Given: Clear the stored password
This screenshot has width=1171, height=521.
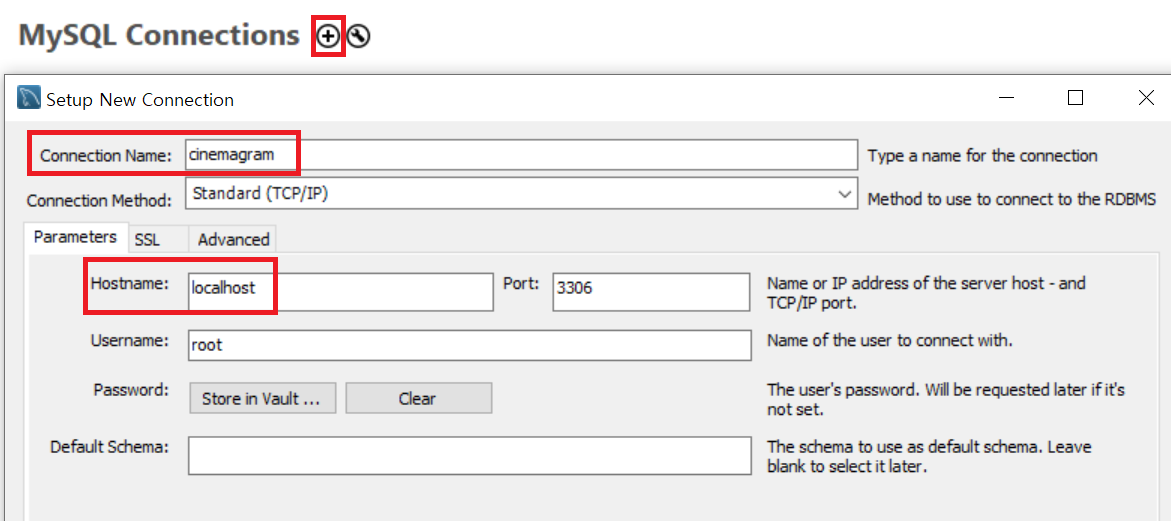Looking at the screenshot, I should [418, 399].
